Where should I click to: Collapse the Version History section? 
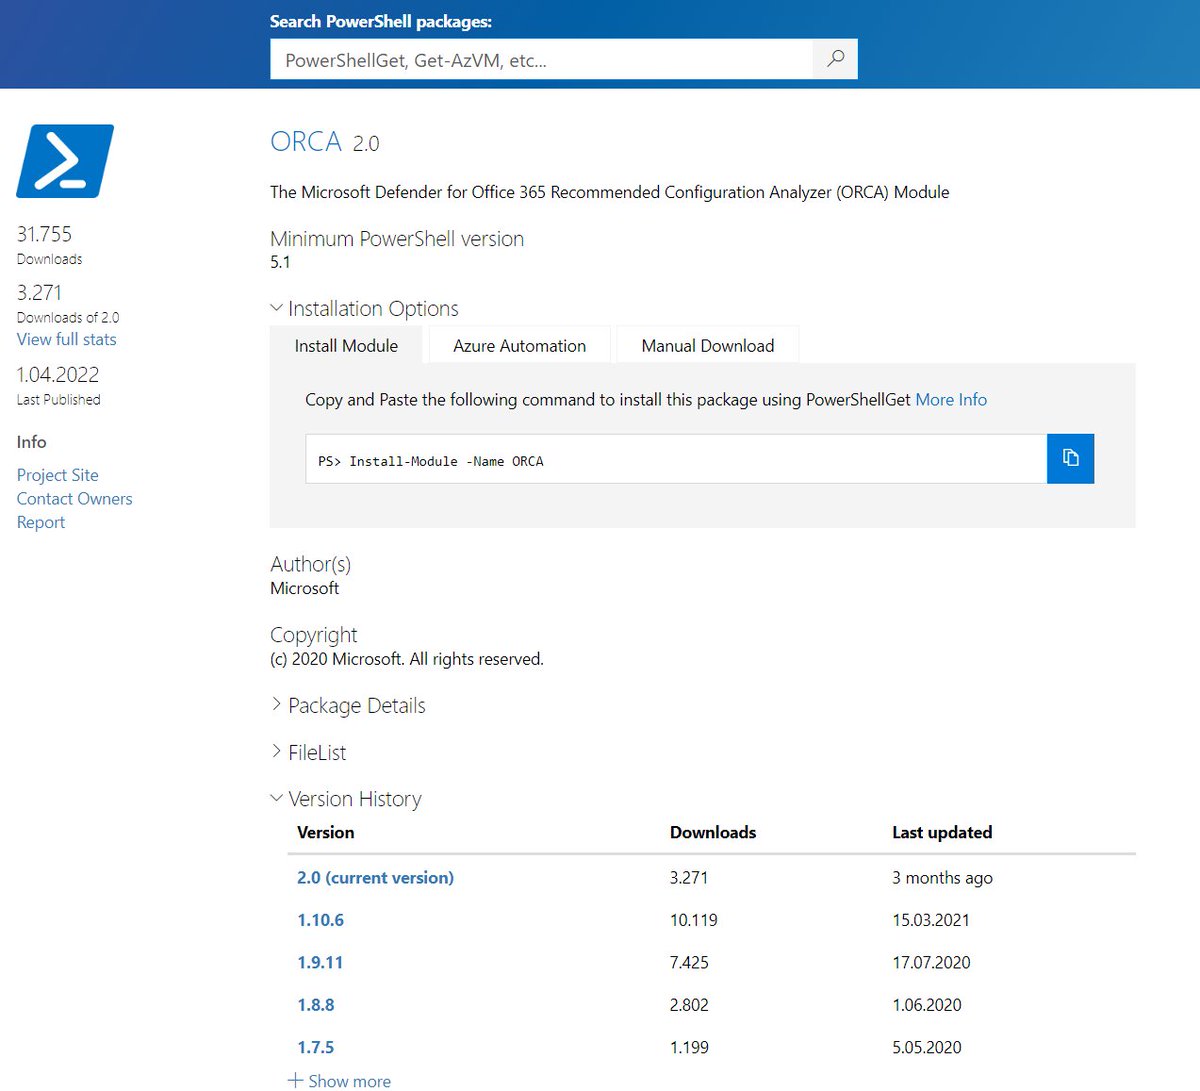click(x=346, y=799)
